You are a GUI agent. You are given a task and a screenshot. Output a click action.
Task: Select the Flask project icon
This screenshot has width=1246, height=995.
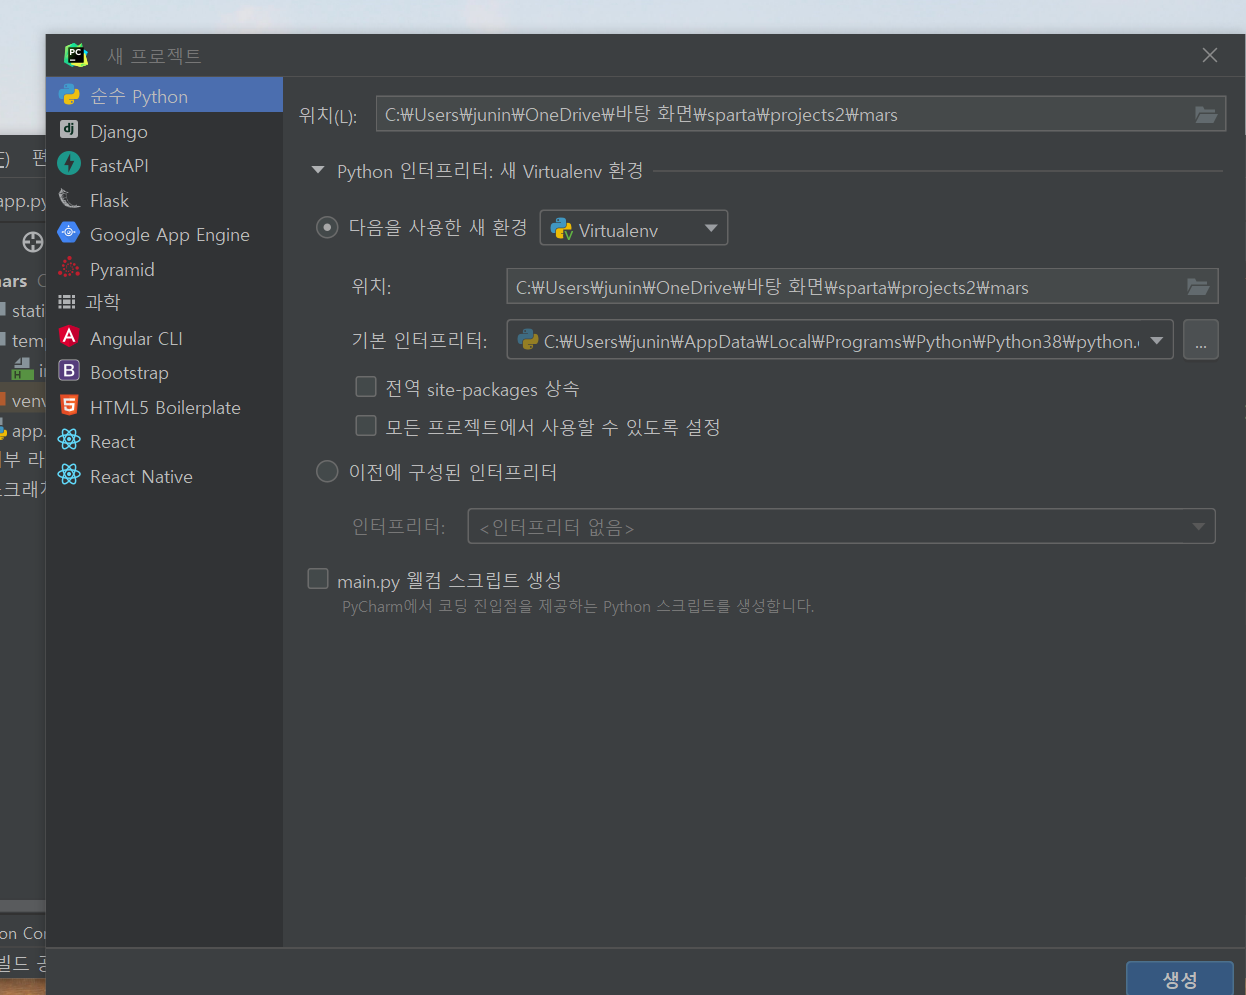(x=69, y=199)
